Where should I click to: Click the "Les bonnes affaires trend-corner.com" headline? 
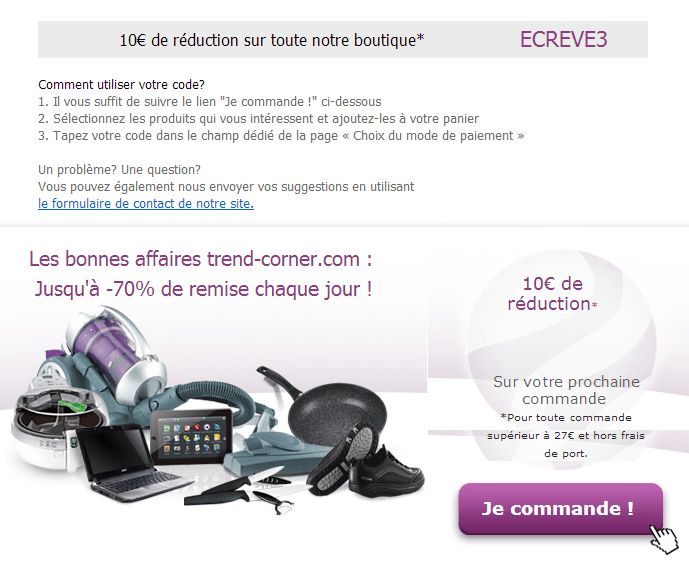pyautogui.click(x=200, y=259)
